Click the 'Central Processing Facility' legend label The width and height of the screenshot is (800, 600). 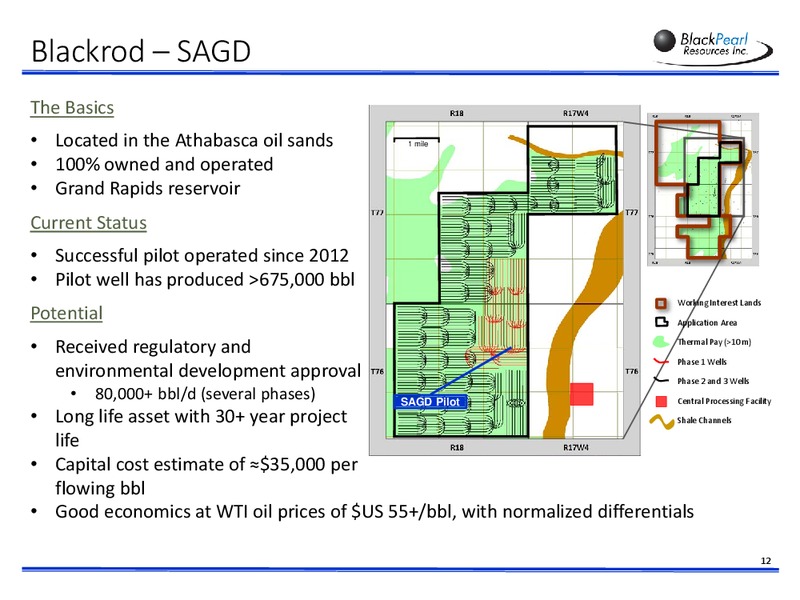click(724, 401)
